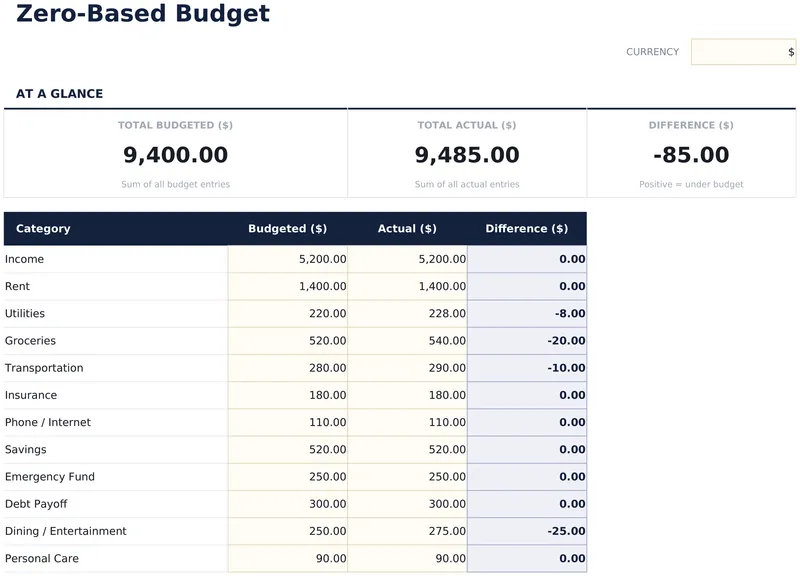Click Emergency Fund budgeted cell 250.00
The image size is (800, 576).
288,477
